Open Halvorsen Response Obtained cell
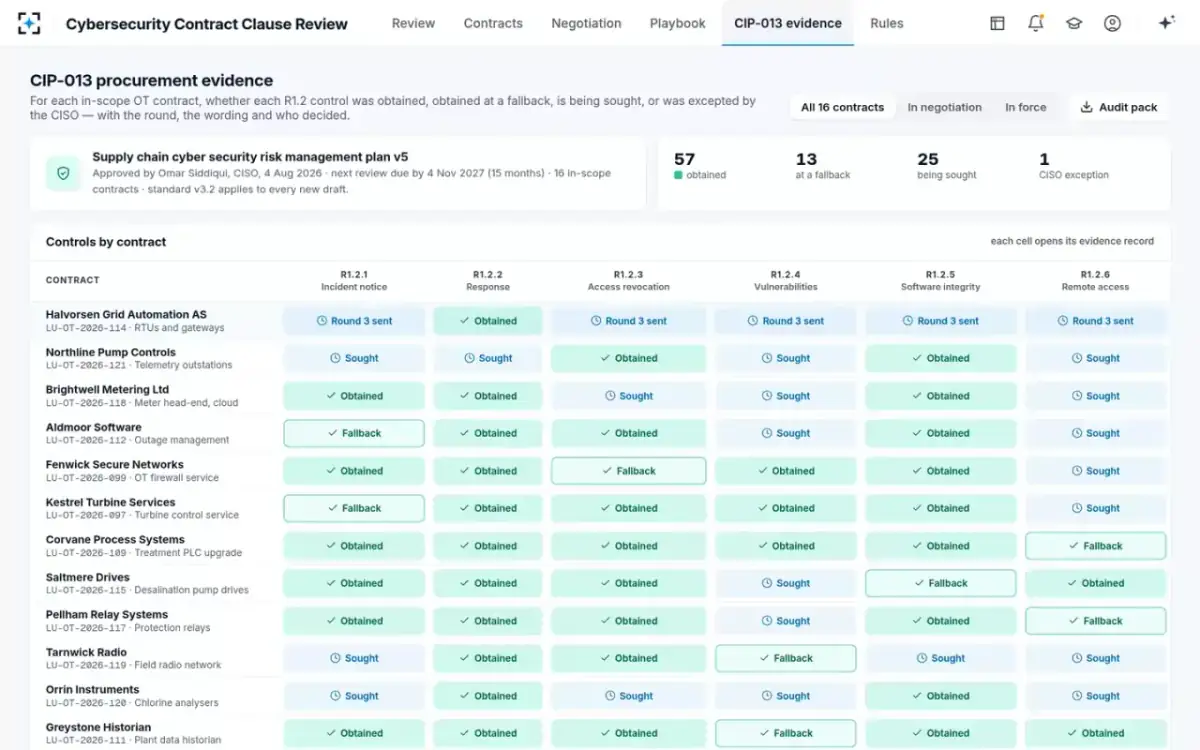 click(488, 321)
